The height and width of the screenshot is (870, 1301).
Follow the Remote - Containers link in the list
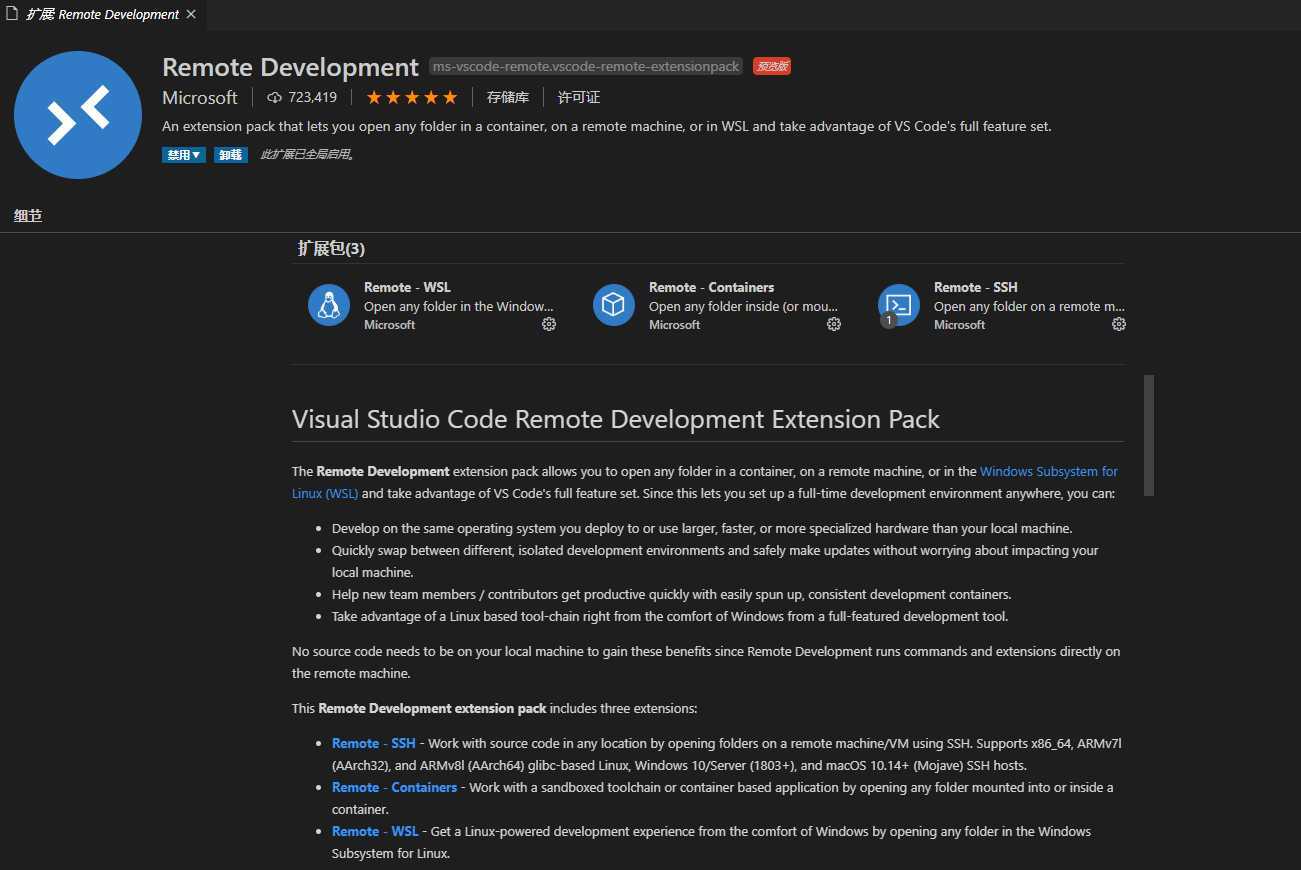click(394, 787)
